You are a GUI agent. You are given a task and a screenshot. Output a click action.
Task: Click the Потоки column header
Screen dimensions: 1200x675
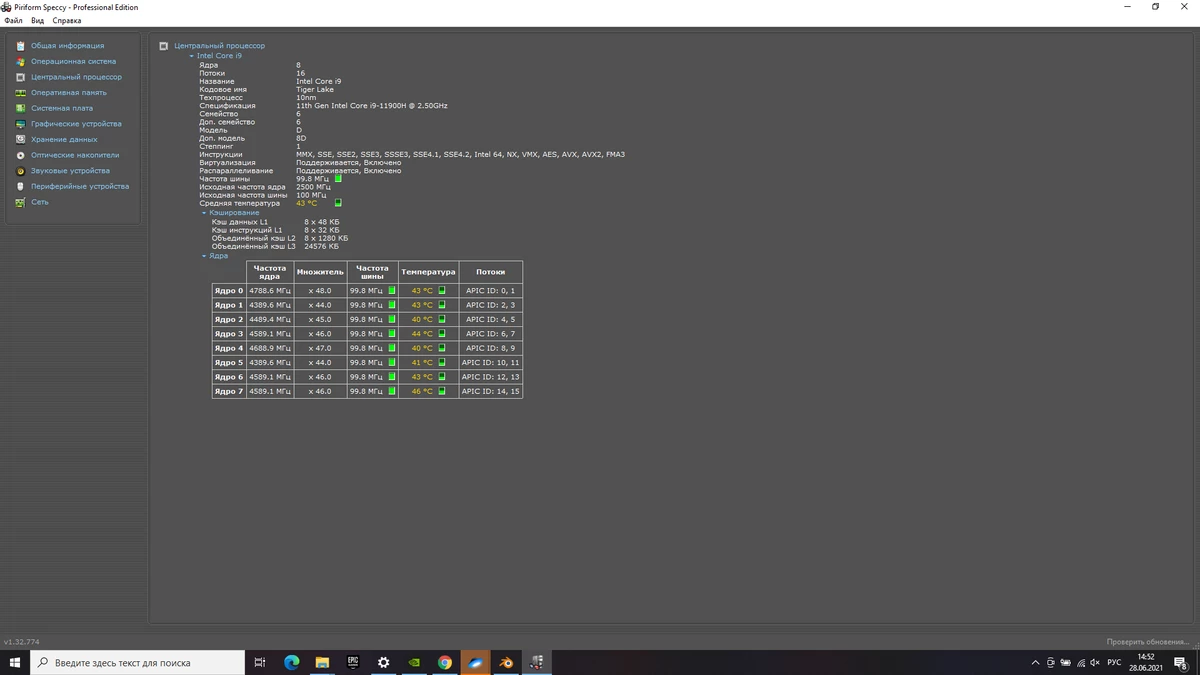490,272
